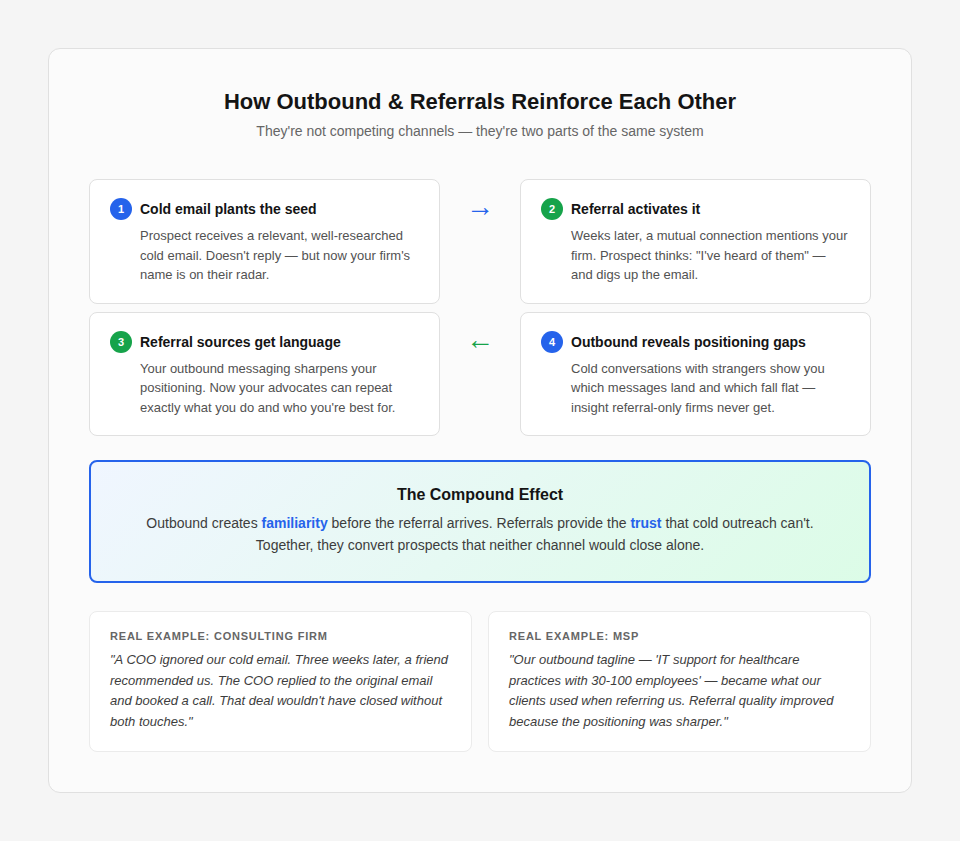This screenshot has height=841, width=960.
Task: Click the blue "1" step badge
Action: coord(120,209)
